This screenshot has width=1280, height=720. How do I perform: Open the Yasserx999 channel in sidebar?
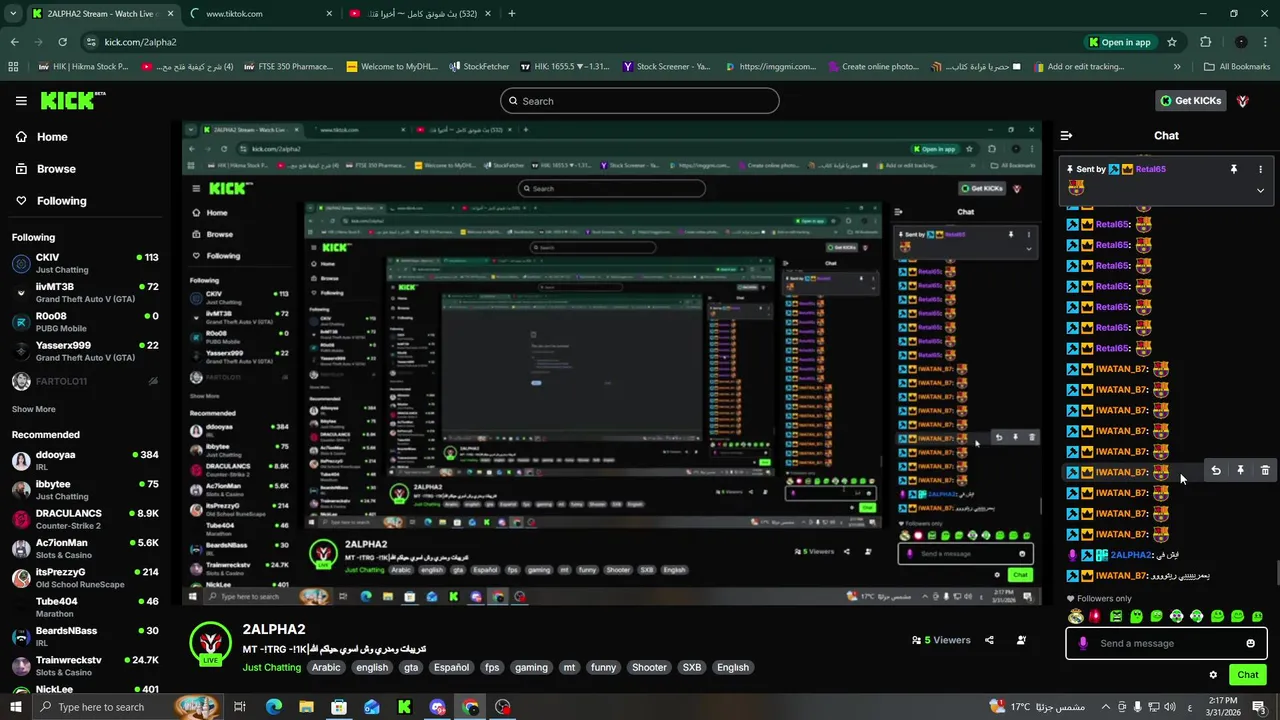click(85, 351)
